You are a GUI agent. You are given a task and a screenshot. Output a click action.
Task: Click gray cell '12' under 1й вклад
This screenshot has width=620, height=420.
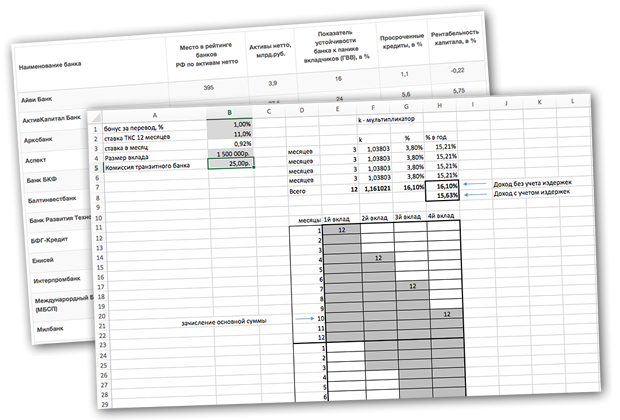pyautogui.click(x=342, y=229)
